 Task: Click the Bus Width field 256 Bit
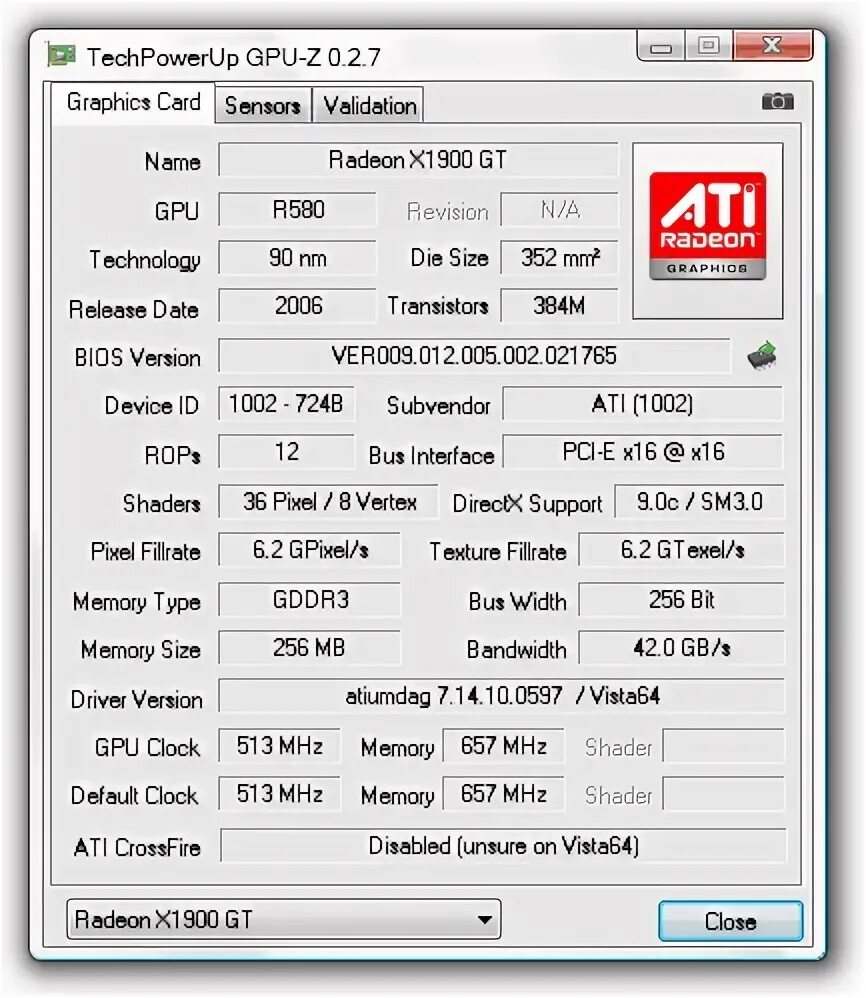(x=681, y=600)
